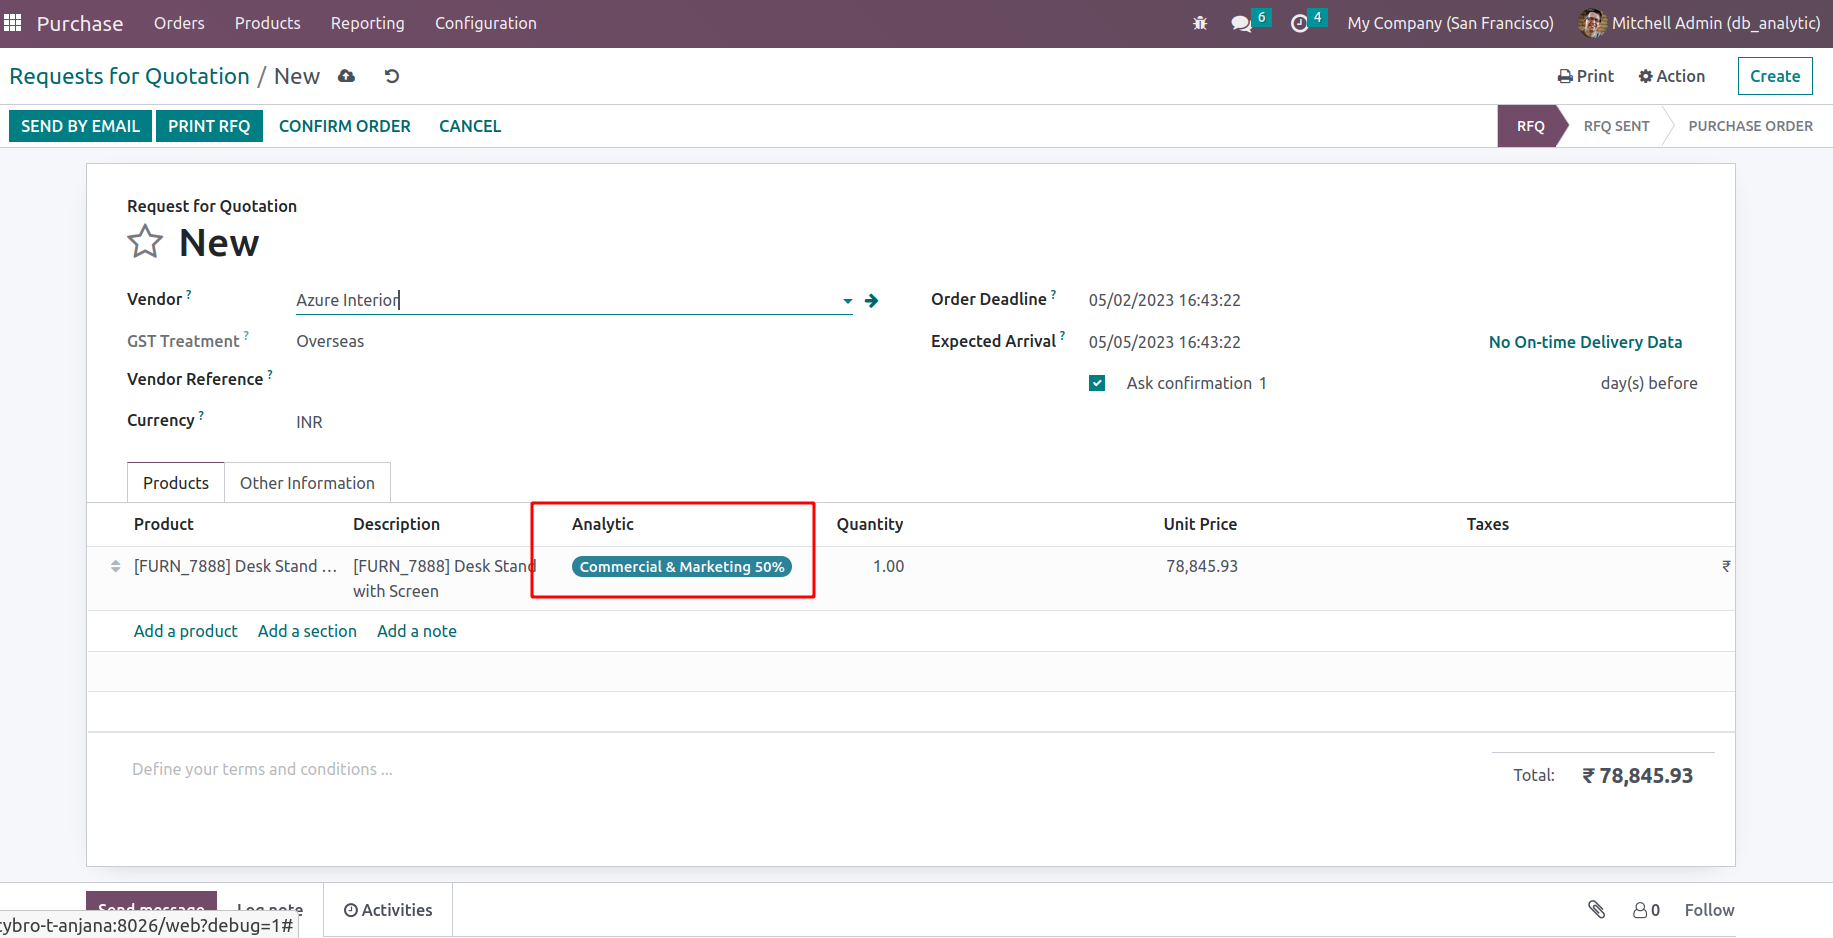Image resolution: width=1833 pixels, height=938 pixels.
Task: Open the apps grid menu
Action: (13, 22)
